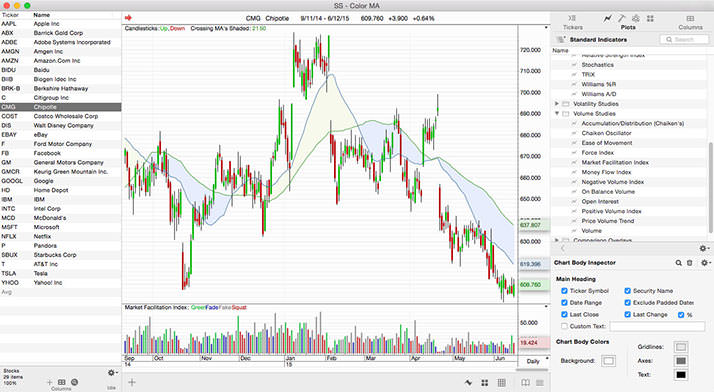The width and height of the screenshot is (714, 392).
Task: Collapse the Volume Studies group
Action: 556,113
